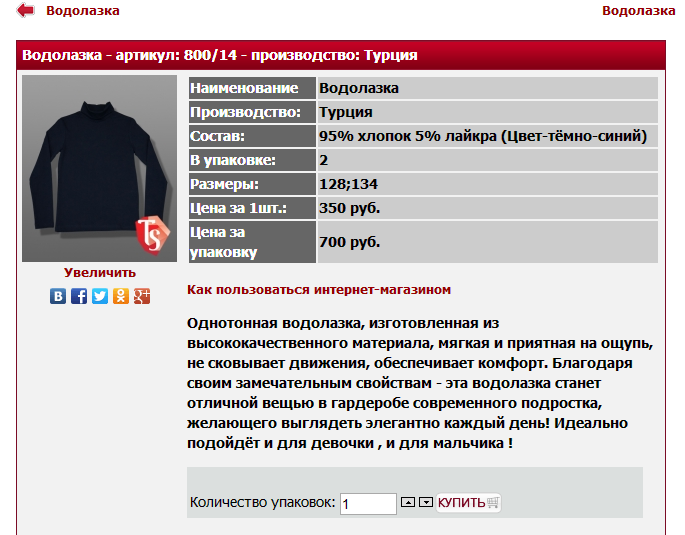Share product on Twitter icon
The image size is (685, 535).
(x=100, y=296)
